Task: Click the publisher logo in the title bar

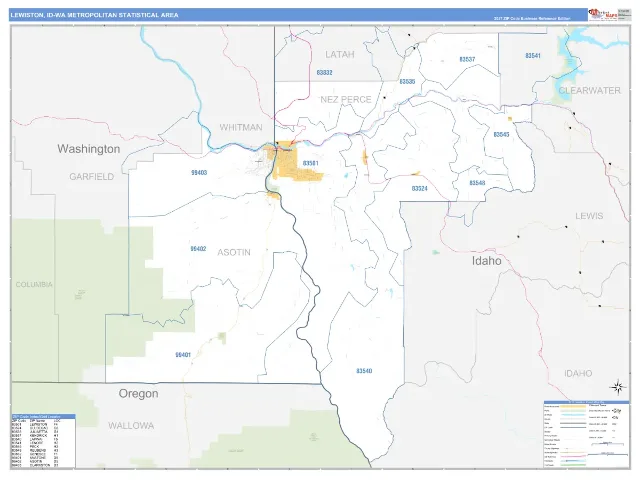Action: (602, 15)
